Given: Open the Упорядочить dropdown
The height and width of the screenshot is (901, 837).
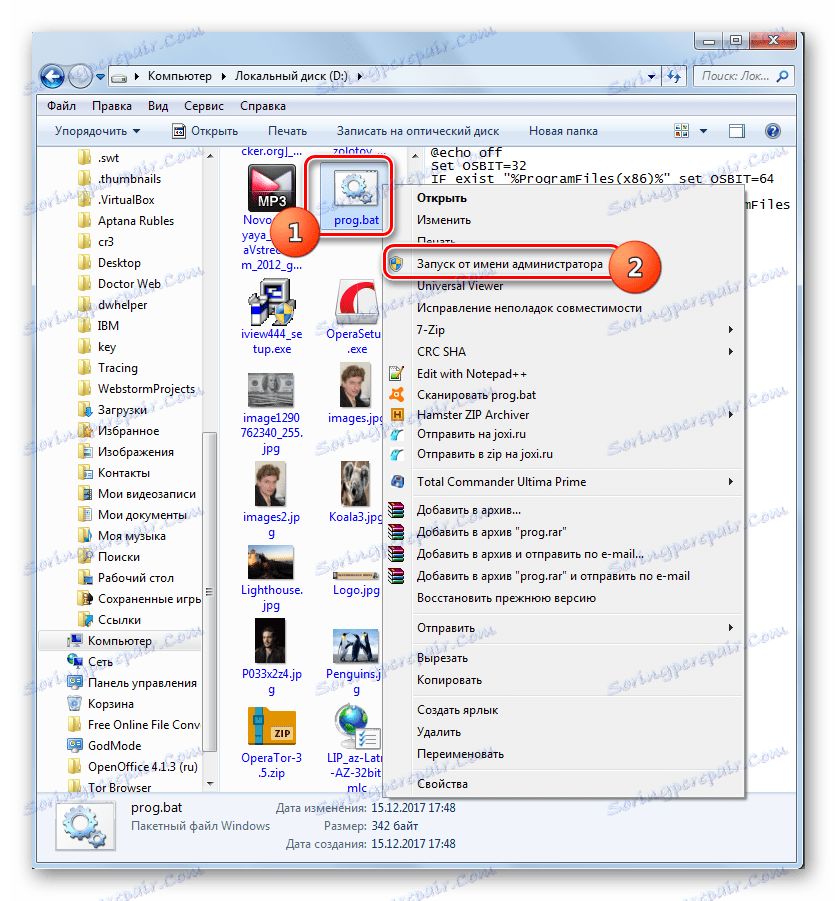Looking at the screenshot, I should 97,131.
